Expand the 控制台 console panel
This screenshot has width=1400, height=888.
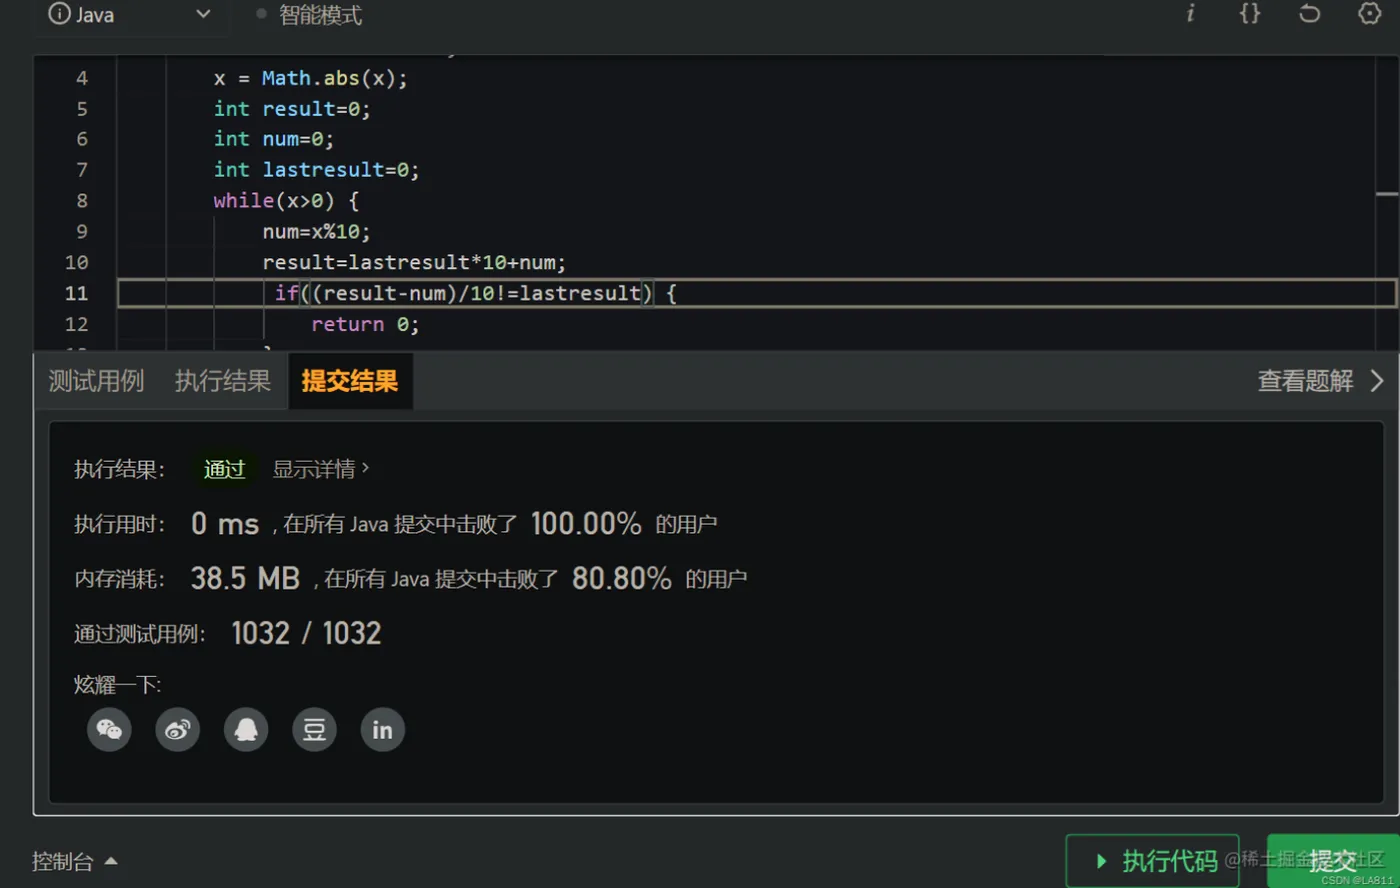tap(75, 861)
